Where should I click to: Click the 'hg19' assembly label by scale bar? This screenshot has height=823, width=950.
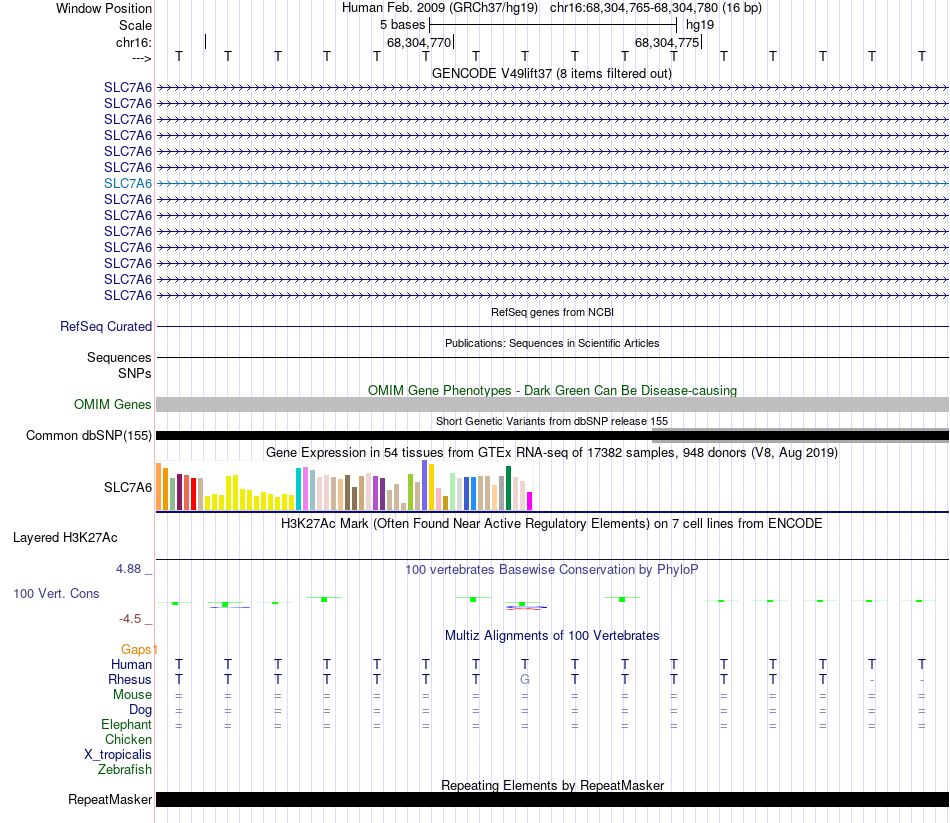(700, 25)
